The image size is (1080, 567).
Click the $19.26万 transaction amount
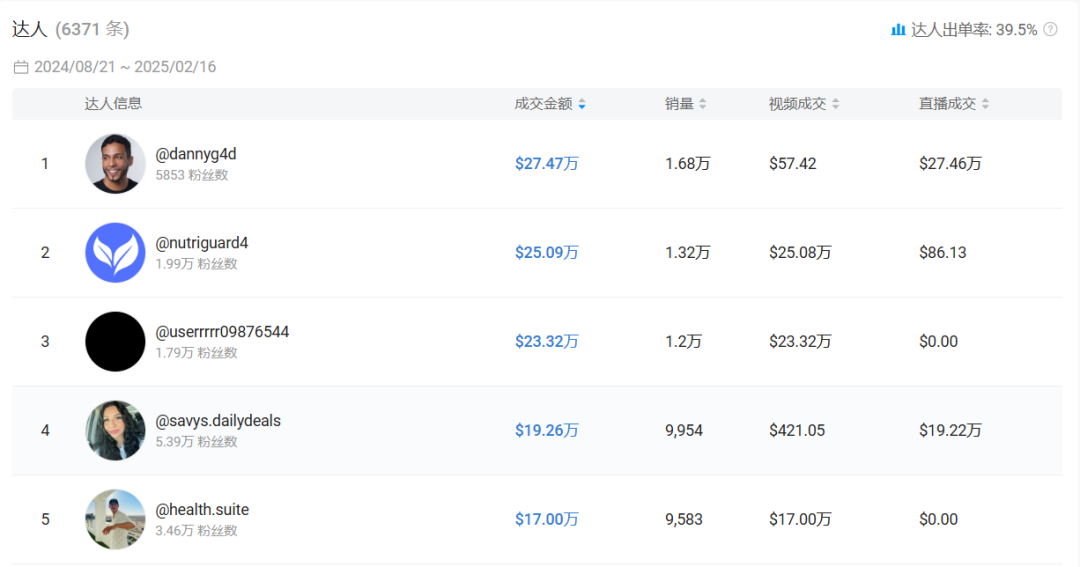(x=547, y=430)
